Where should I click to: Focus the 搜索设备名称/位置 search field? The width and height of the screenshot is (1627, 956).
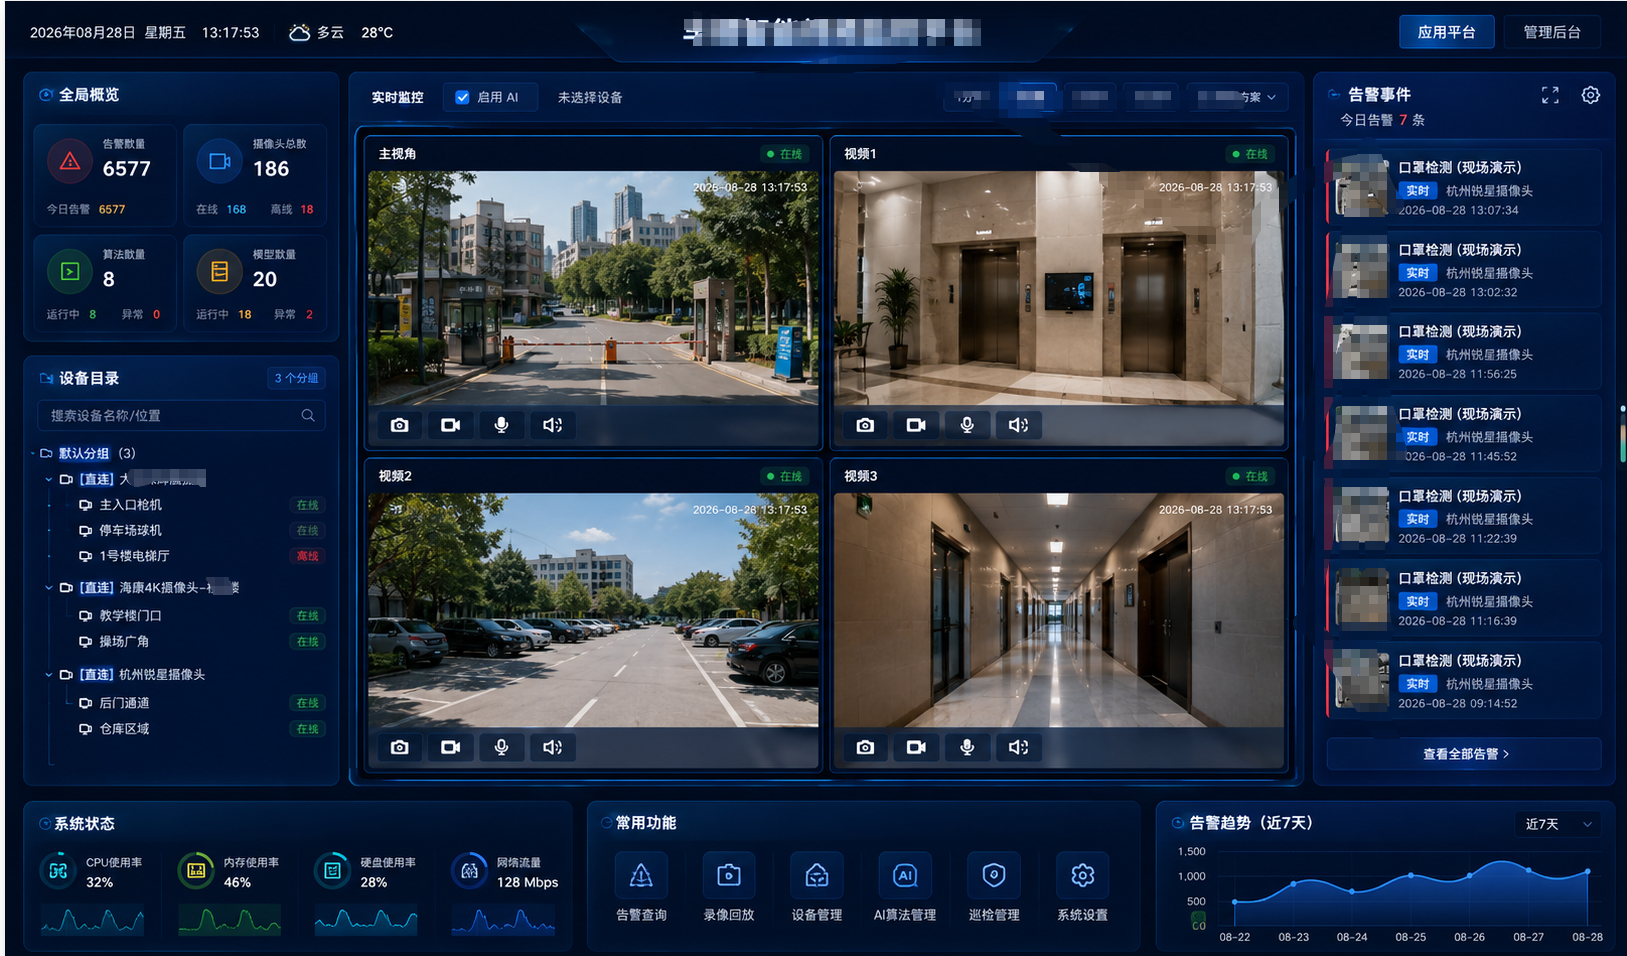[182, 415]
